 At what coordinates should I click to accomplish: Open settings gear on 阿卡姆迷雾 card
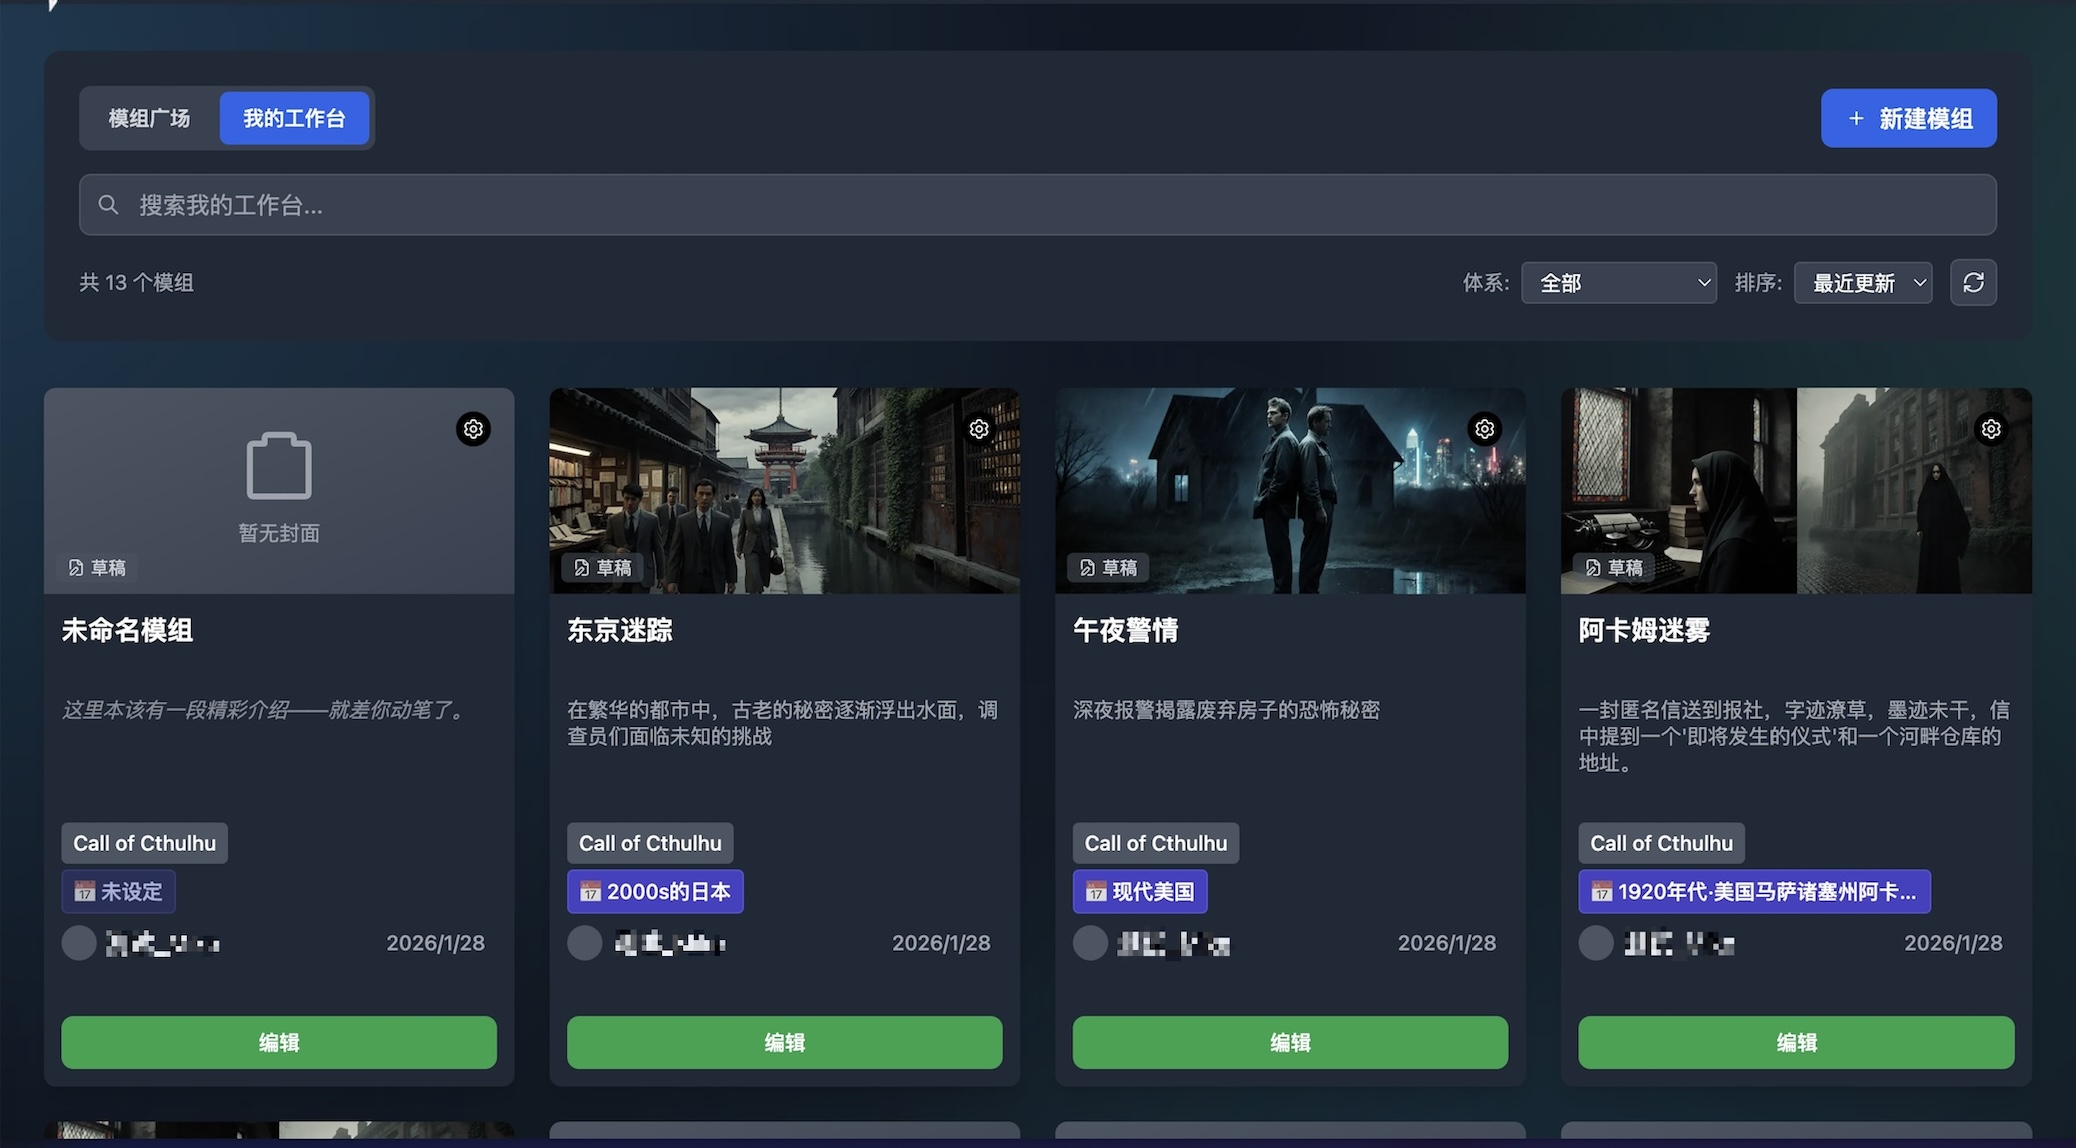point(1991,428)
